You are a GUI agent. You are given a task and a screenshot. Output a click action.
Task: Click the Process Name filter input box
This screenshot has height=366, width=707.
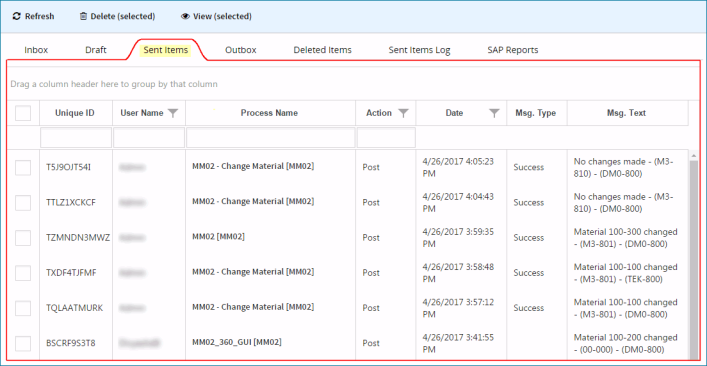pos(271,137)
